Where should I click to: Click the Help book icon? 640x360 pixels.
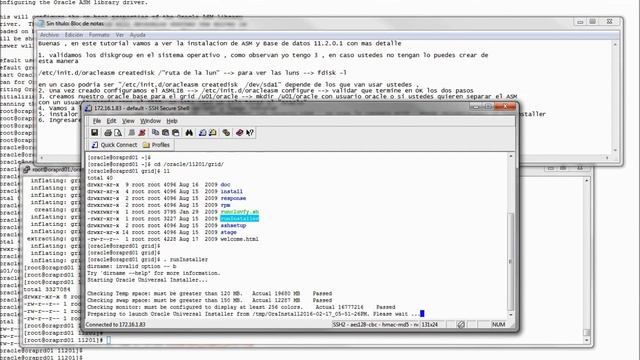tap(240, 133)
